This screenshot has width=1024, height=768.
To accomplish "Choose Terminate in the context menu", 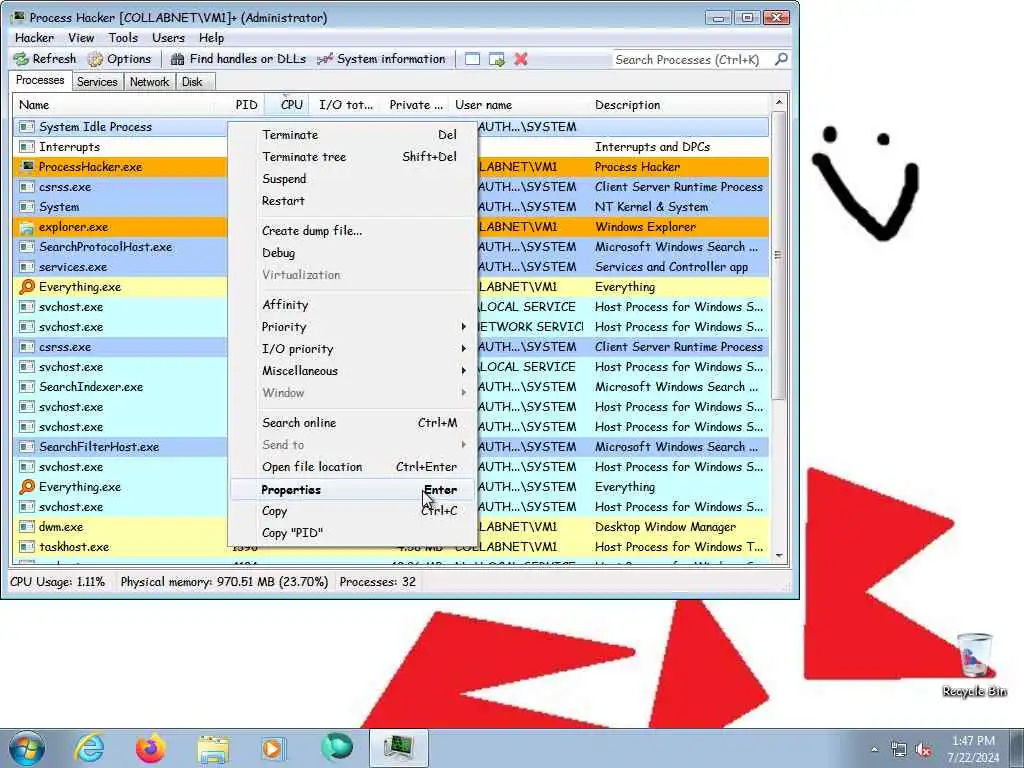I will [x=353, y=135].
